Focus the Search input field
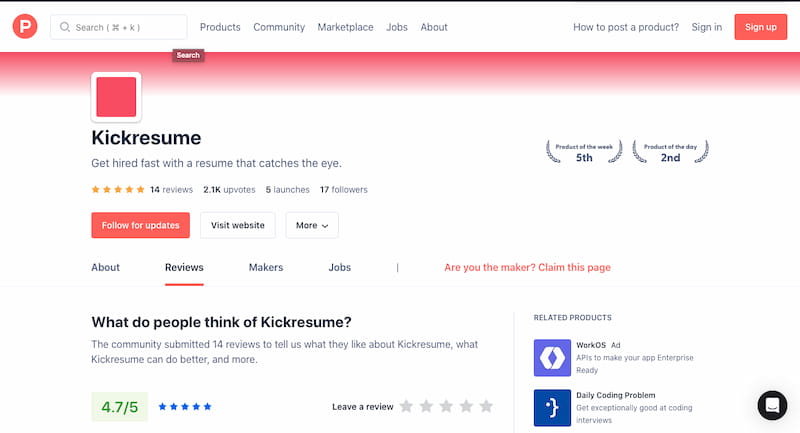This screenshot has height=433, width=800. tap(118, 27)
